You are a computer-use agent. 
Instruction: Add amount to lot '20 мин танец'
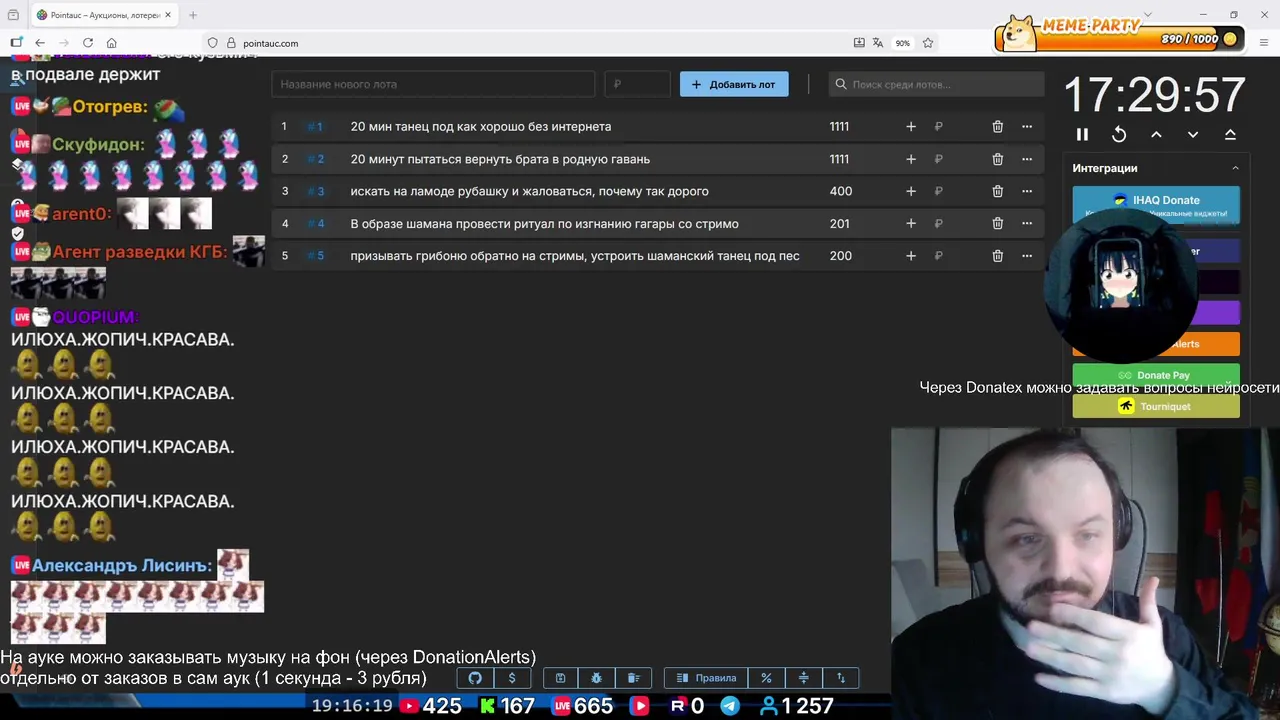coord(910,126)
